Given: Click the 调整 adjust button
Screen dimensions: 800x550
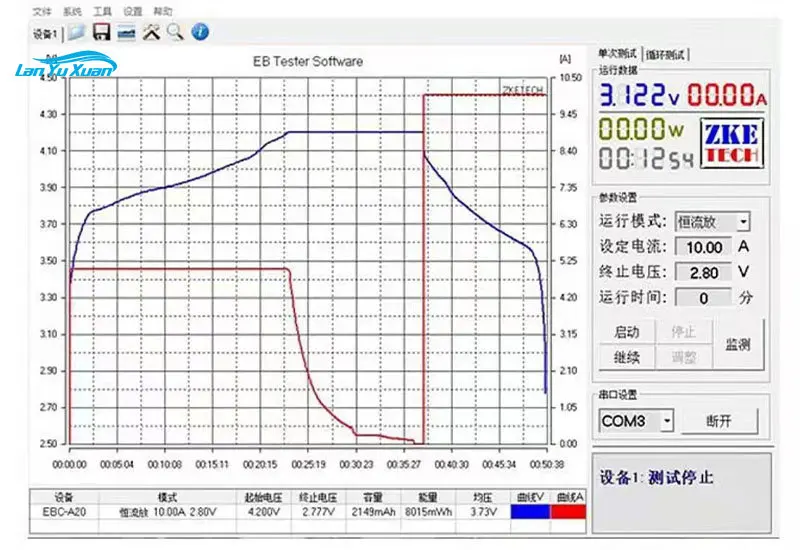Looking at the screenshot, I should [x=684, y=357].
